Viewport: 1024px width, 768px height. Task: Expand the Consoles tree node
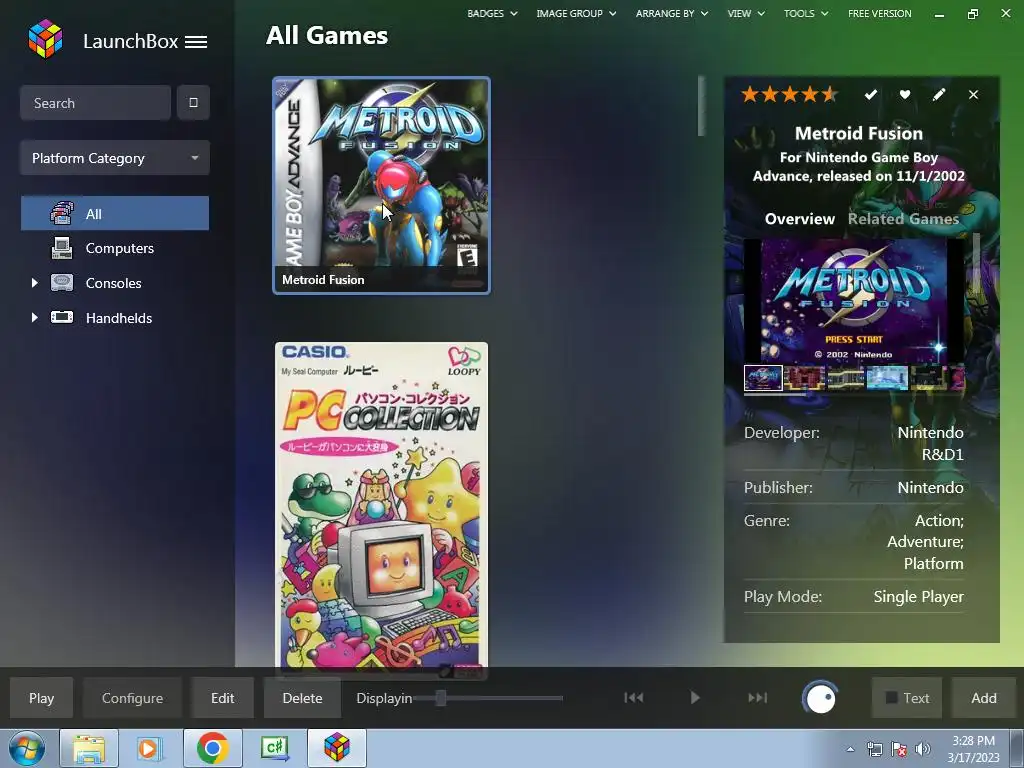35,283
